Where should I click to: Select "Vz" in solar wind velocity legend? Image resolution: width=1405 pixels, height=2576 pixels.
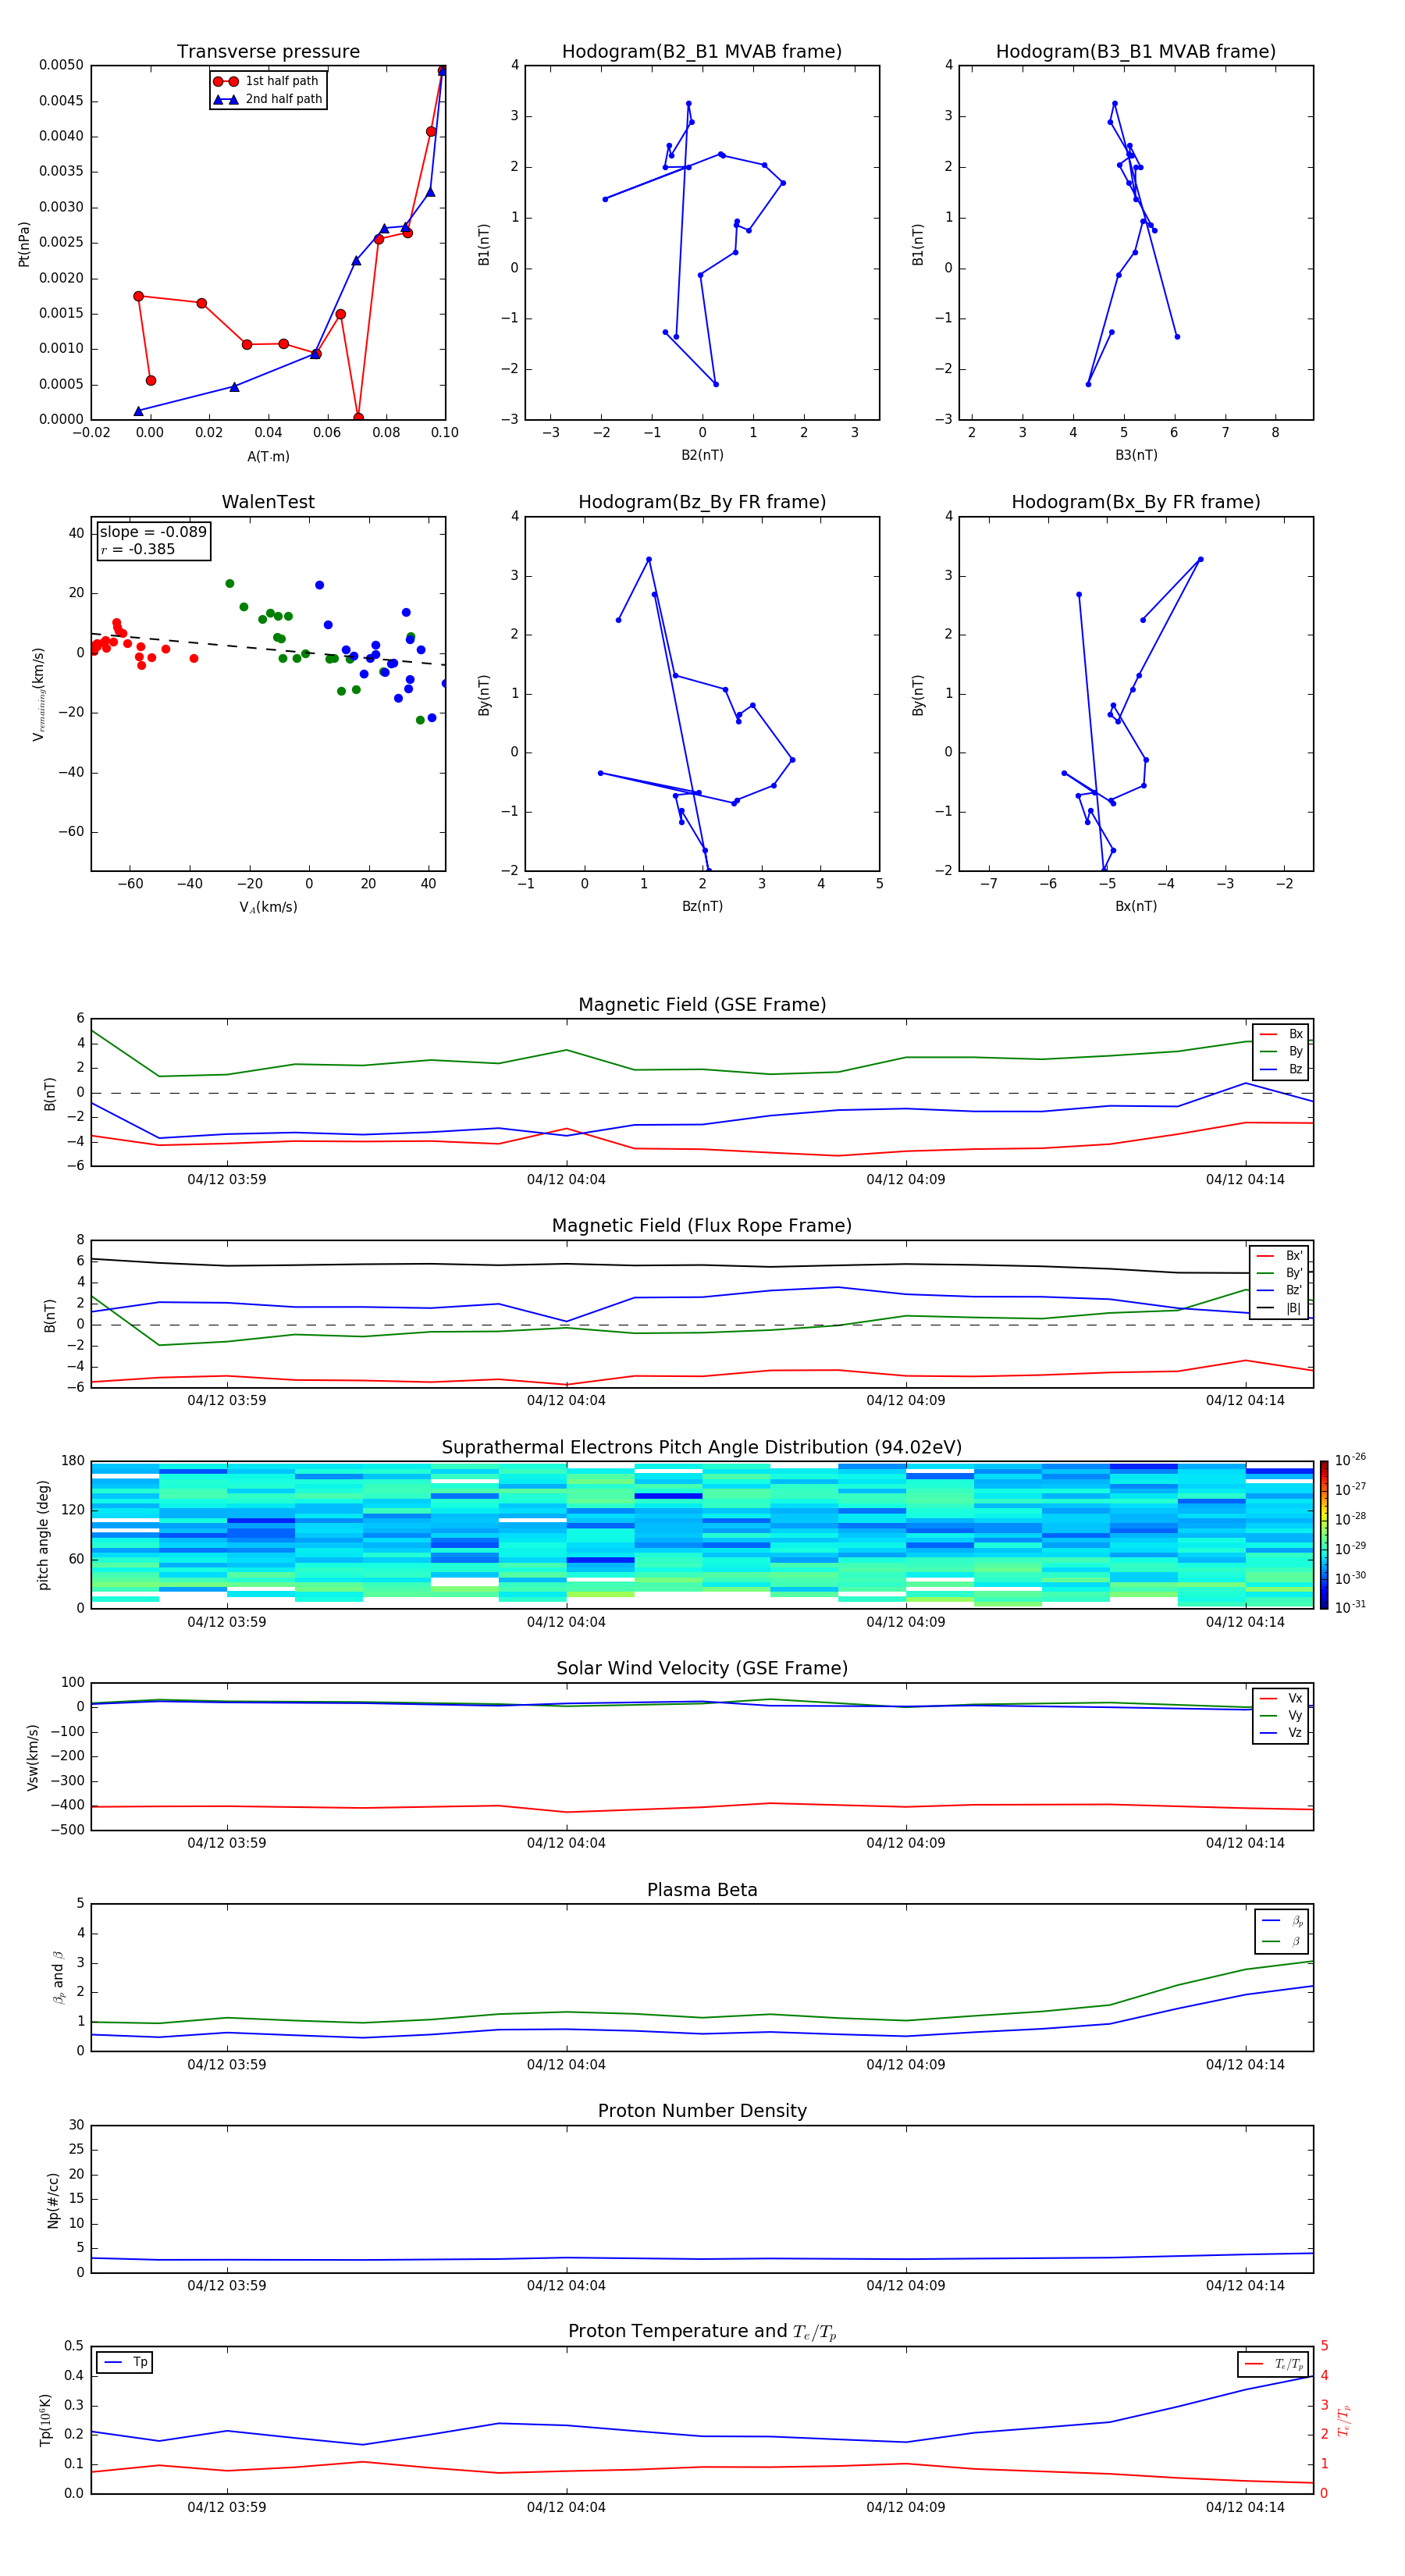tap(1282, 1733)
